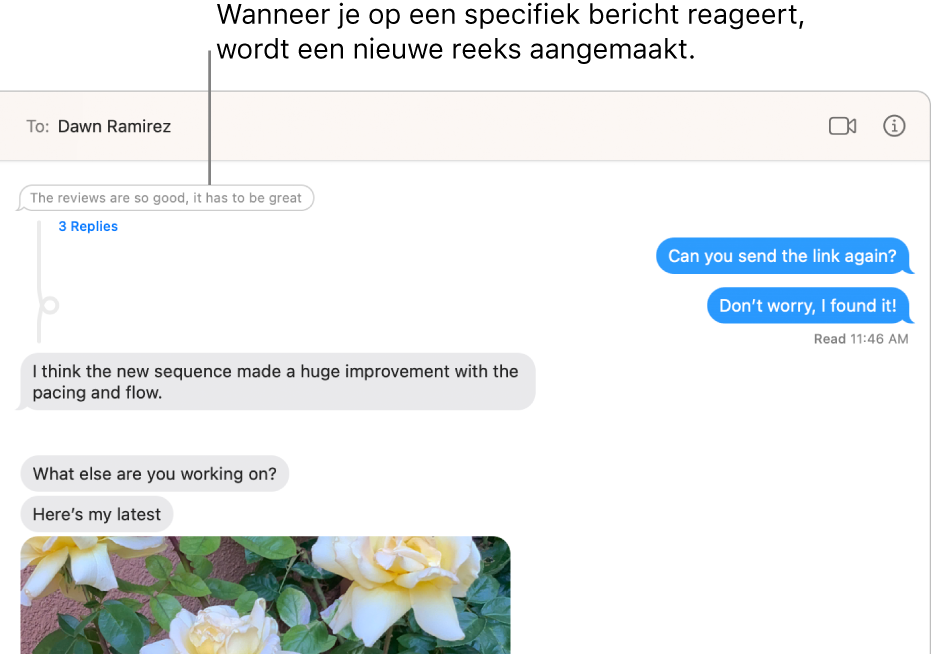Open the yellow roses photo attachment

click(265, 595)
